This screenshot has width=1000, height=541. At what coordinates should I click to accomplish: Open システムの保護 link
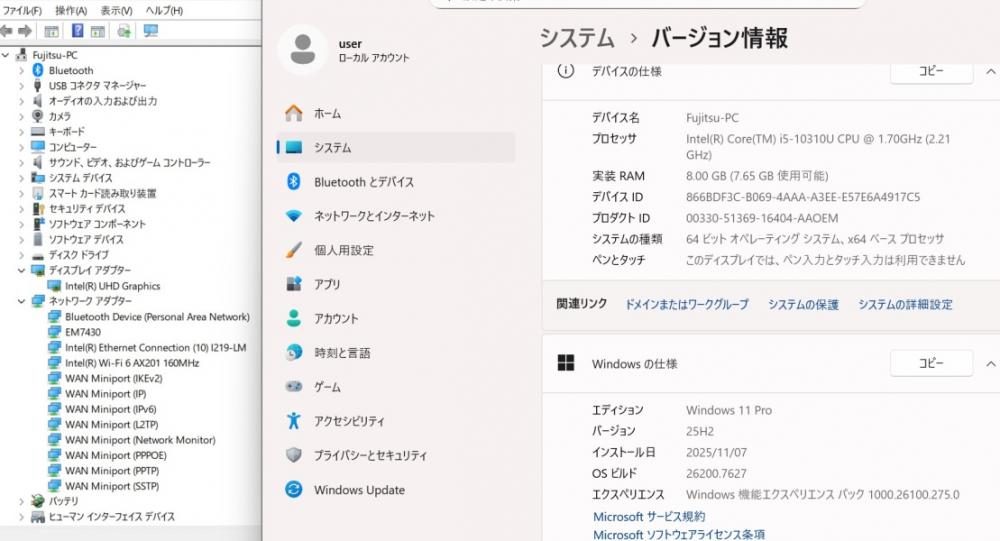tap(803, 304)
